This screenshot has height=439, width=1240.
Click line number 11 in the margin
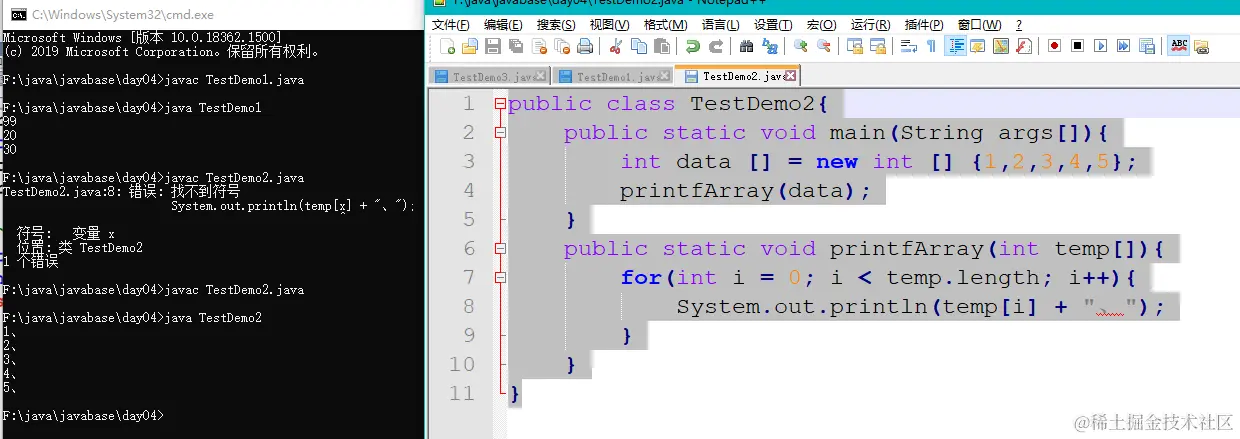pyautogui.click(x=463, y=393)
